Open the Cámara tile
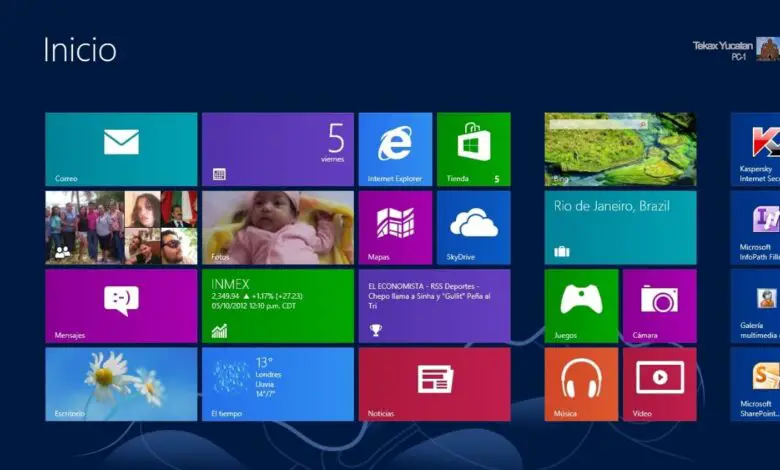Viewport: 780px width, 470px height. coord(660,306)
